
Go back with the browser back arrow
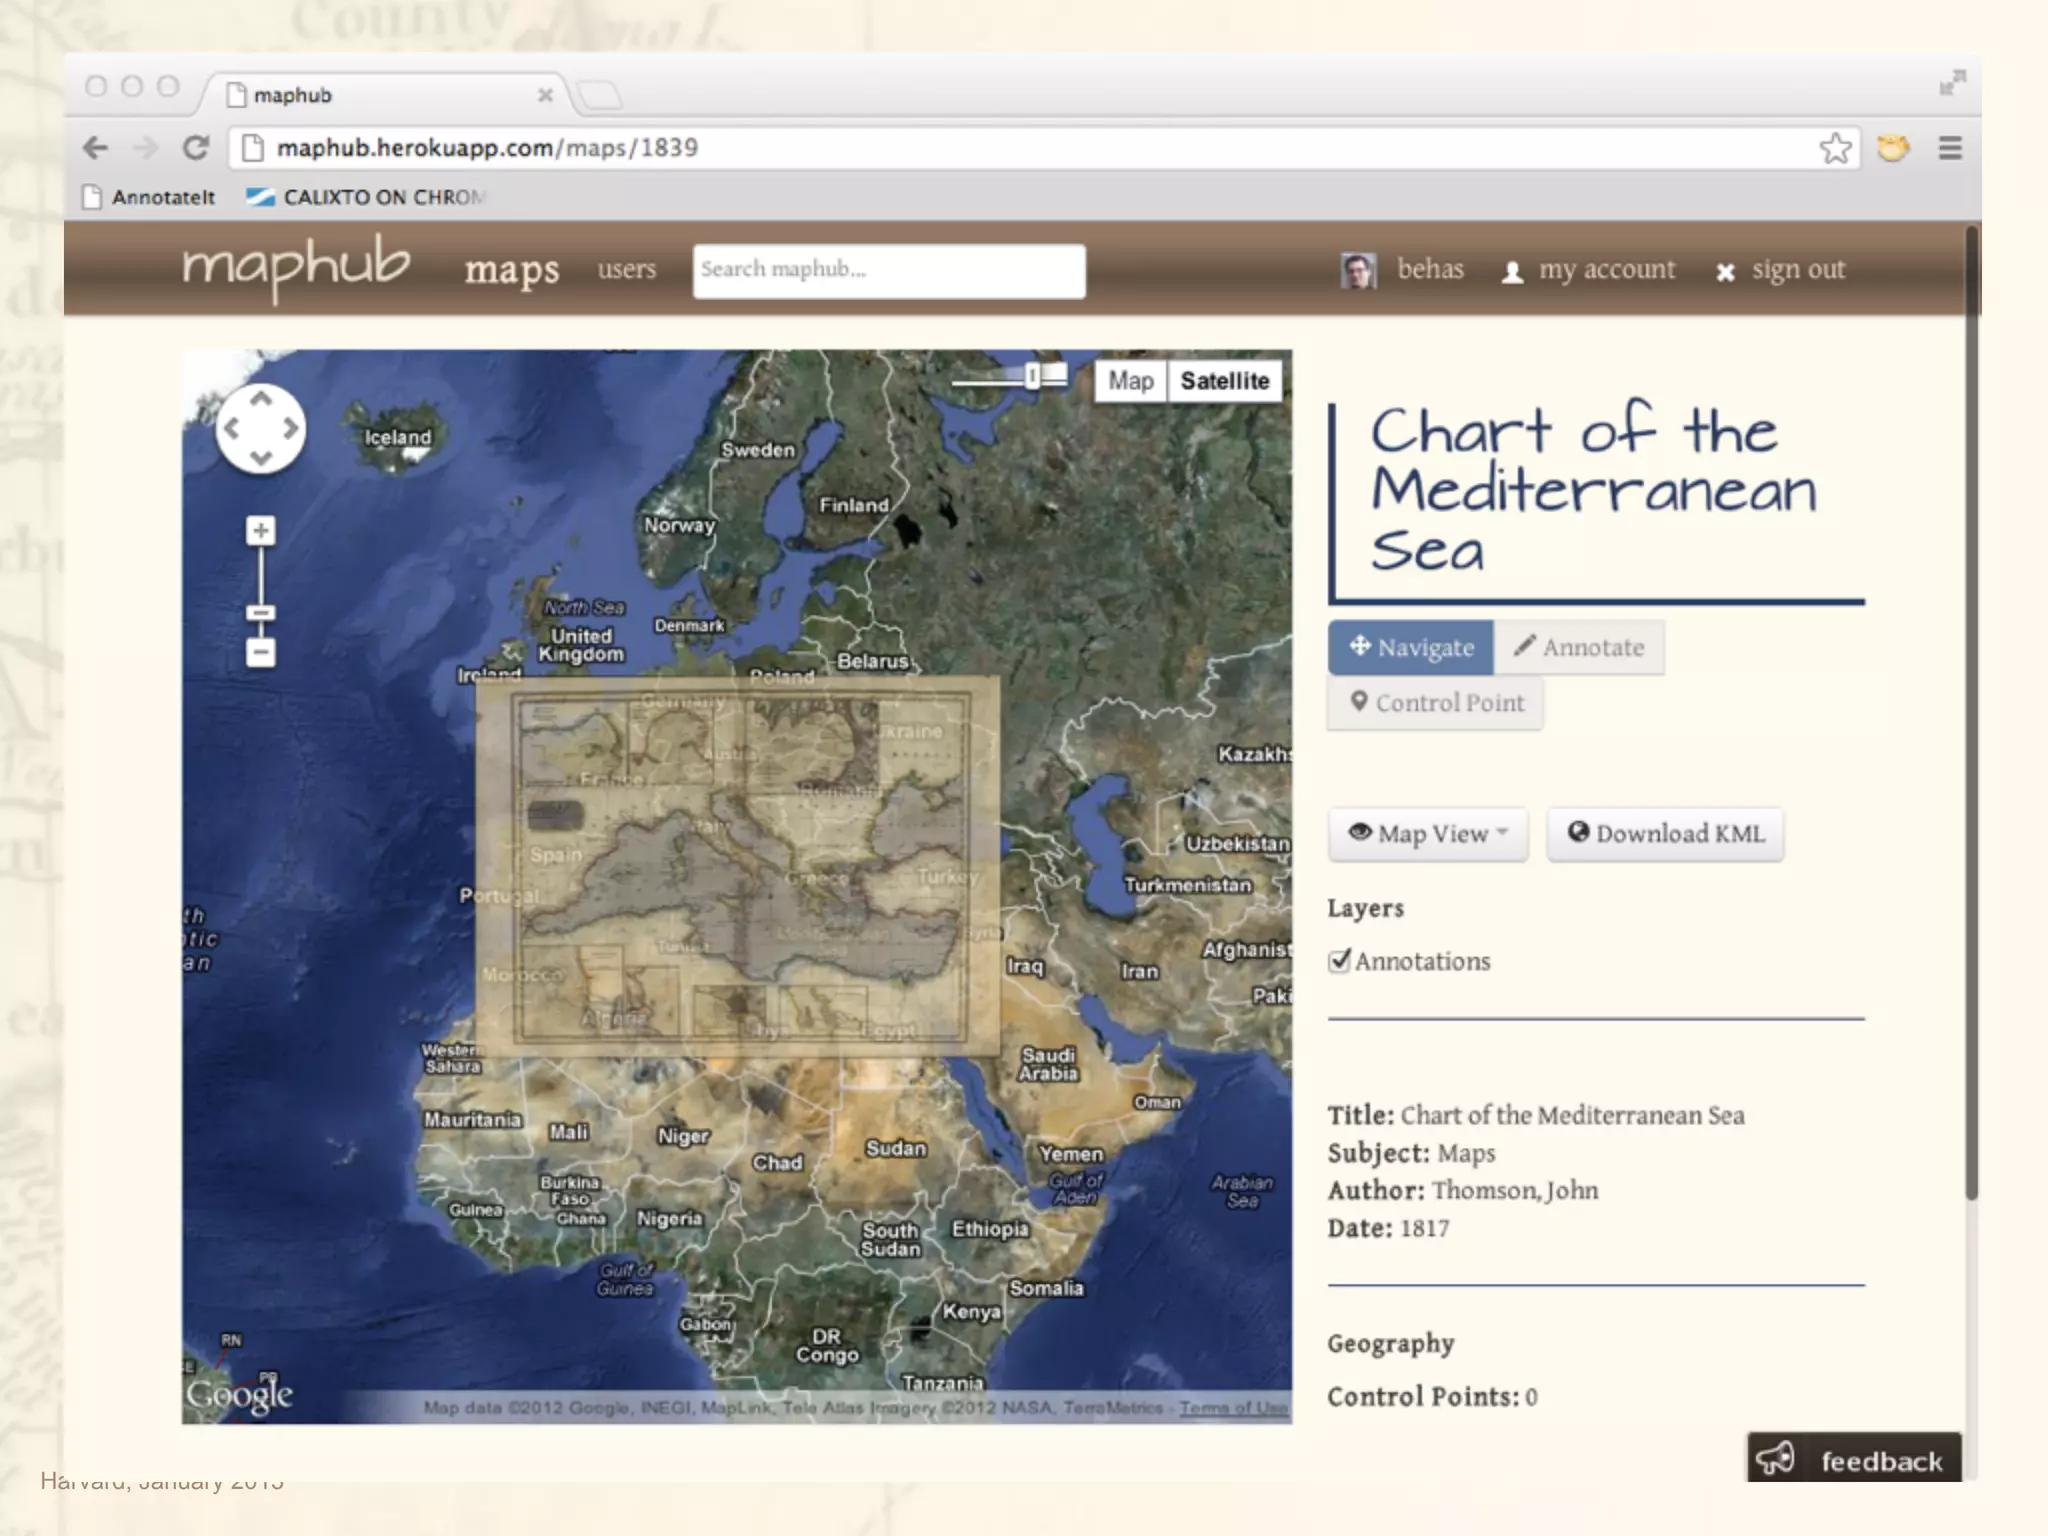tap(96, 148)
